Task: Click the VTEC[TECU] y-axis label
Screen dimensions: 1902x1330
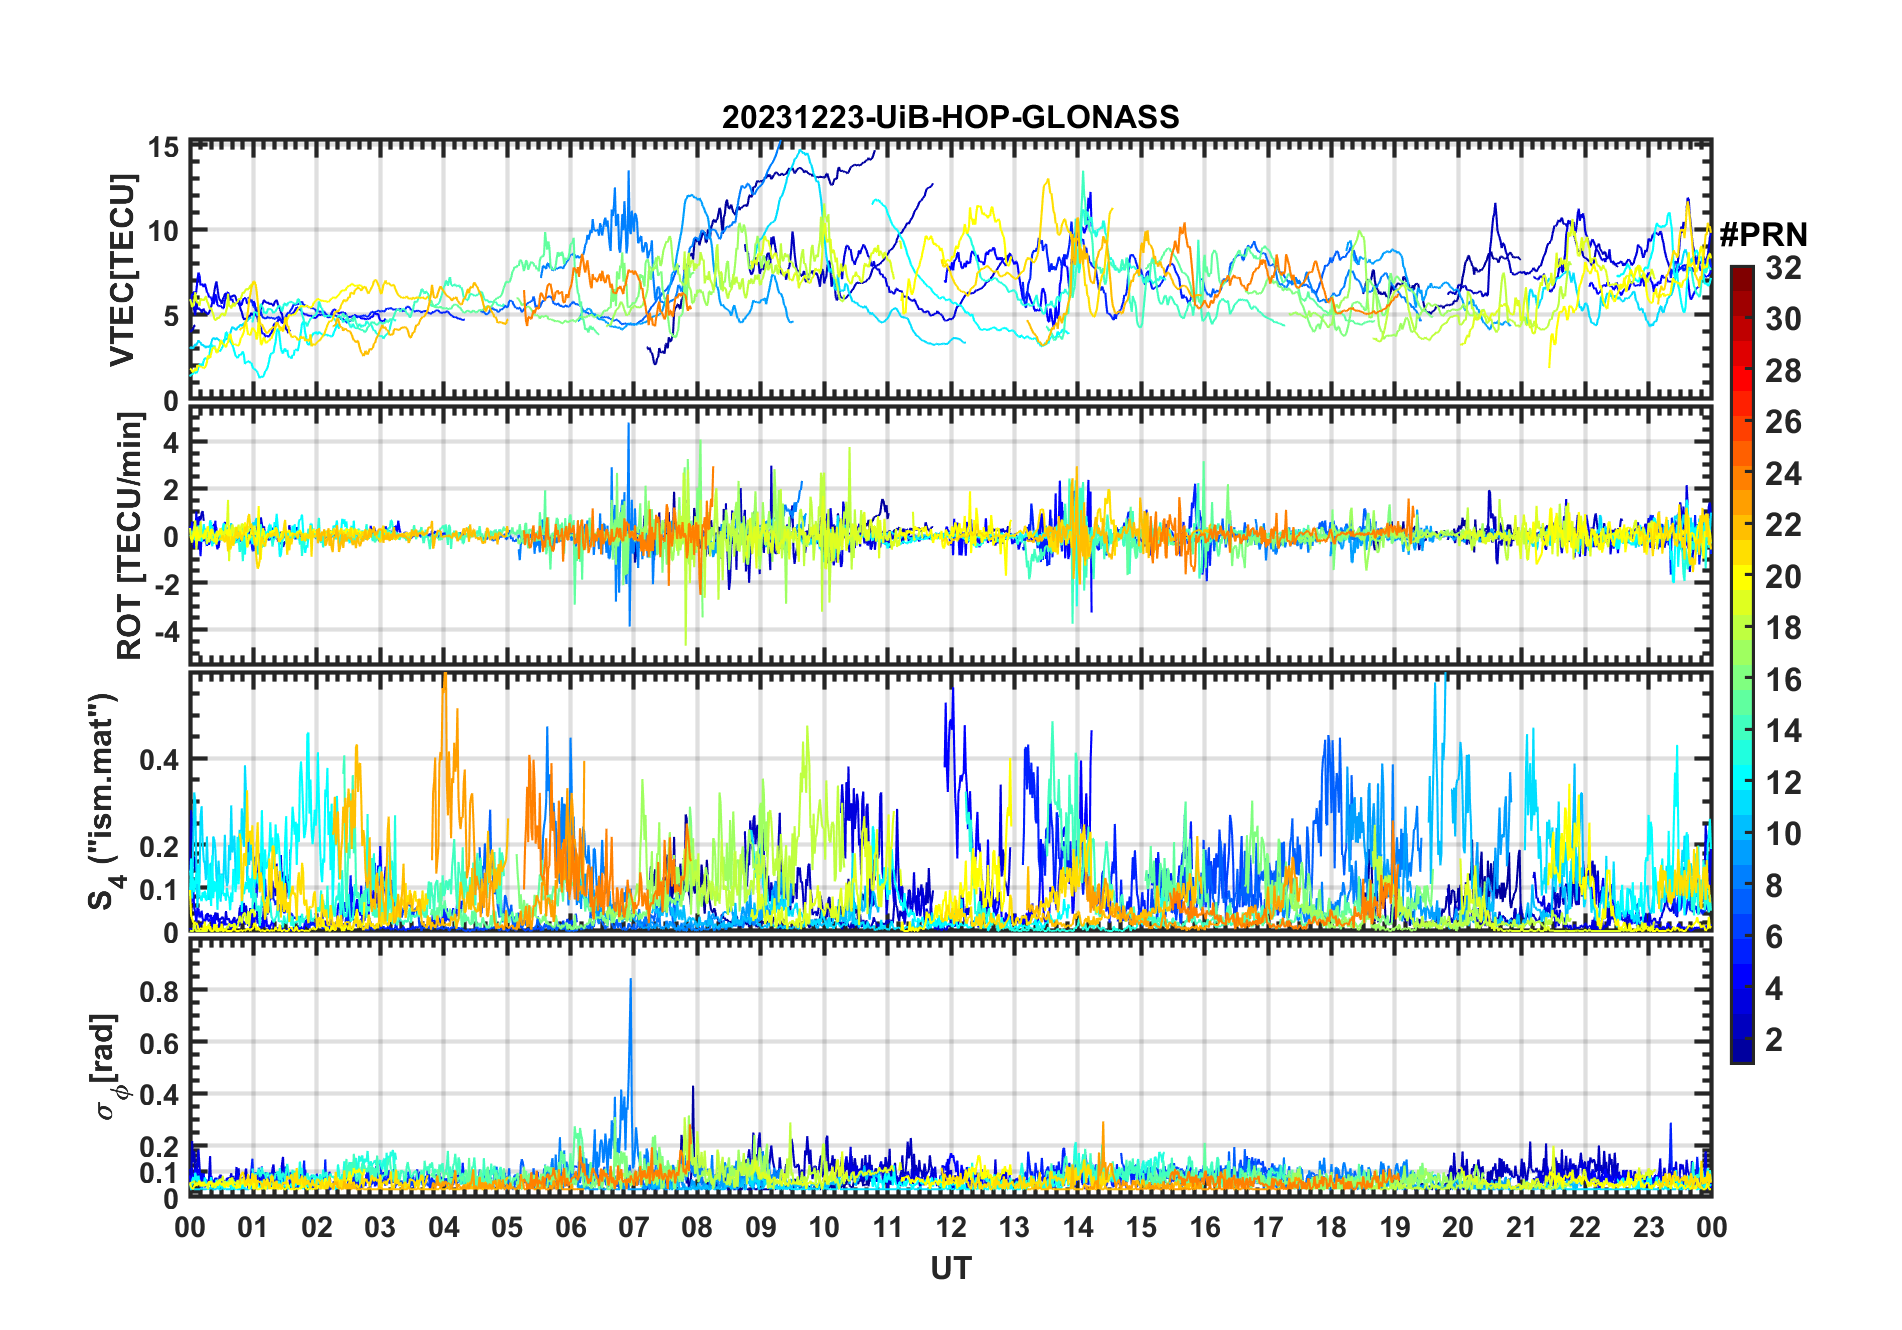Action: coord(122,270)
